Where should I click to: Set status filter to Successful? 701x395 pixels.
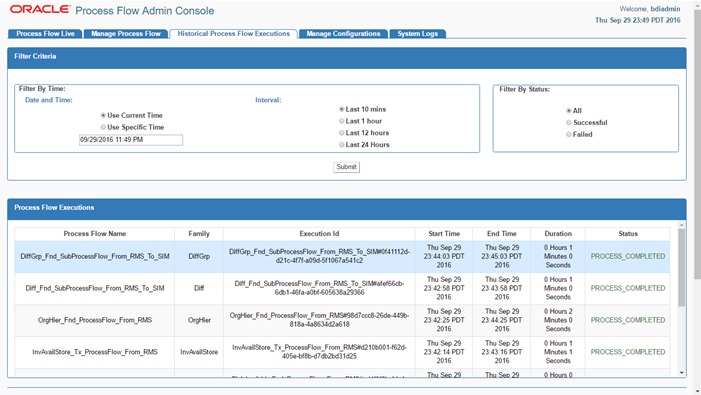click(x=569, y=122)
